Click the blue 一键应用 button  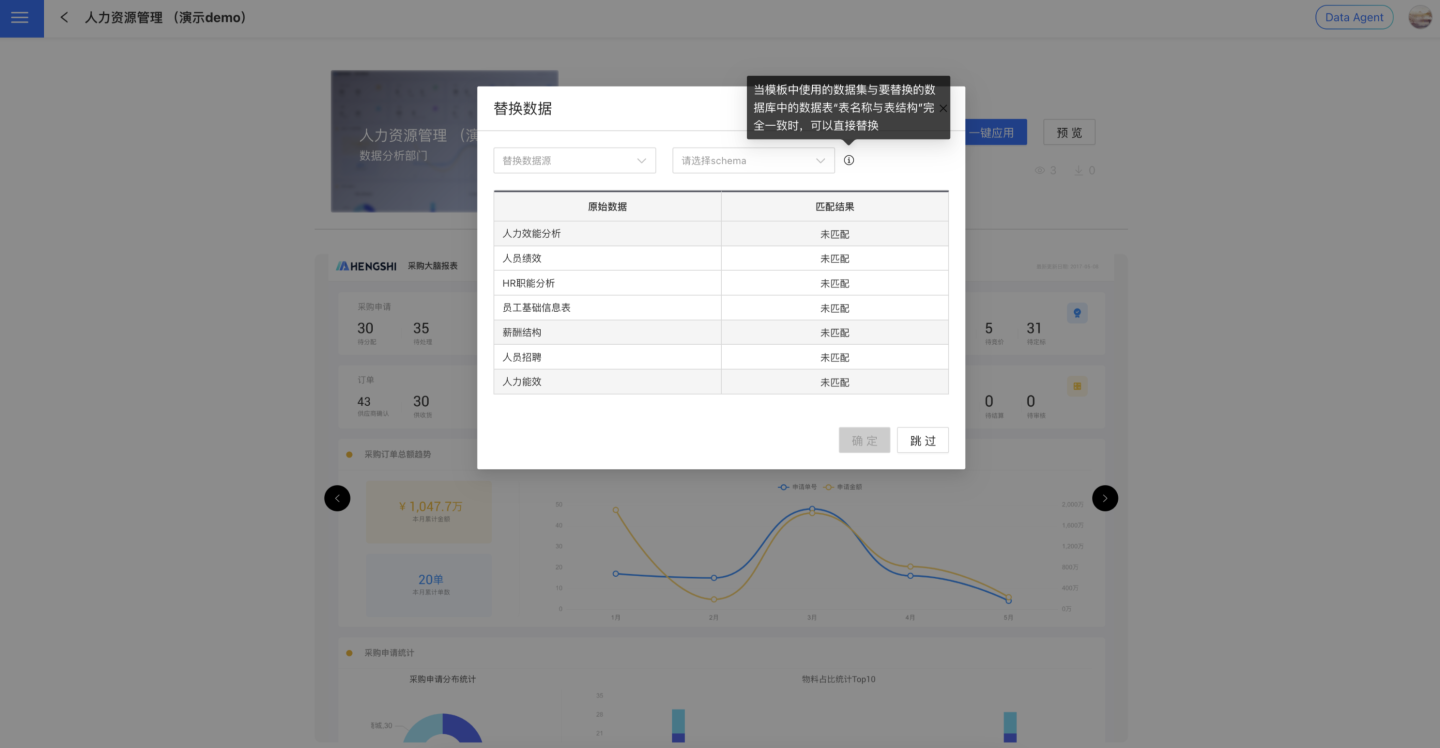995,132
